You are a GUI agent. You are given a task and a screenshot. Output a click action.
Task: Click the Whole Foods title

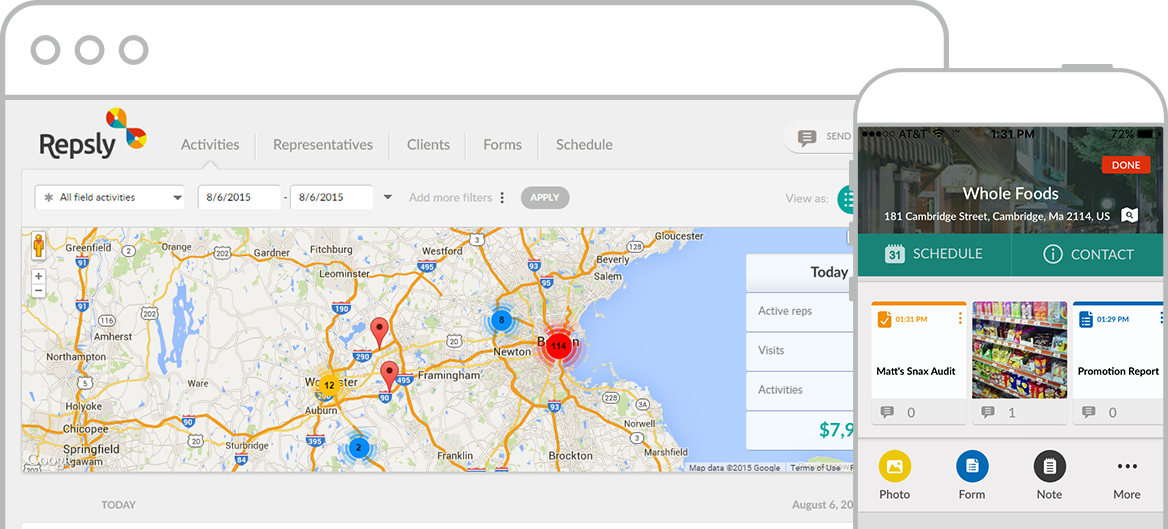tap(1010, 194)
